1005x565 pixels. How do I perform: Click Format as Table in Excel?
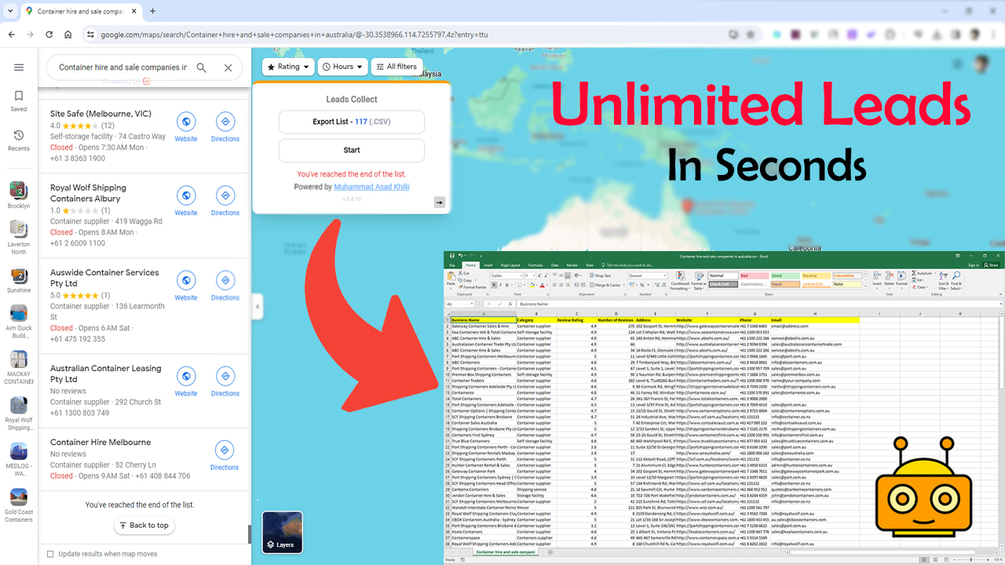[698, 281]
